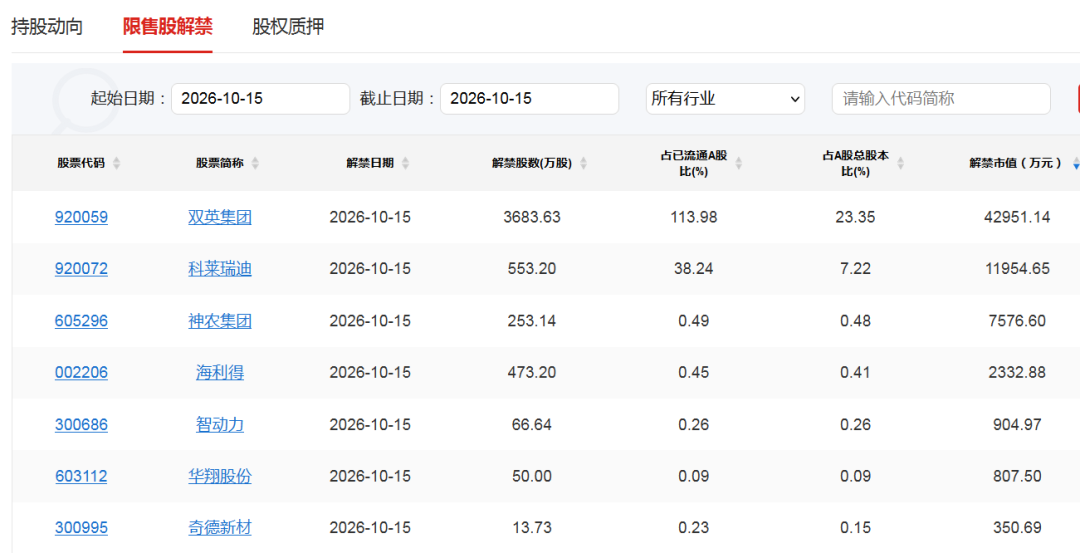This screenshot has height=553, width=1080.
Task: Click the 起始日期 date input field
Action: pos(260,98)
